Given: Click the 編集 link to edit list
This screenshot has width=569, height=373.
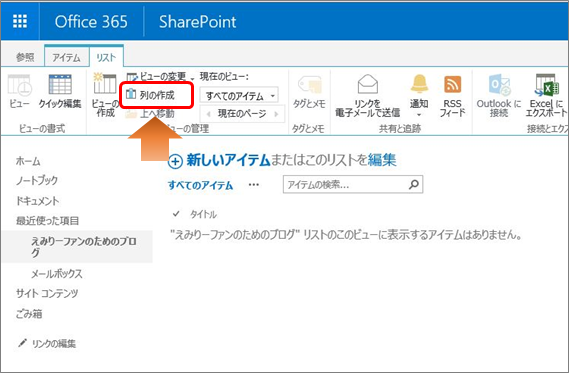Looking at the screenshot, I should coord(382,160).
